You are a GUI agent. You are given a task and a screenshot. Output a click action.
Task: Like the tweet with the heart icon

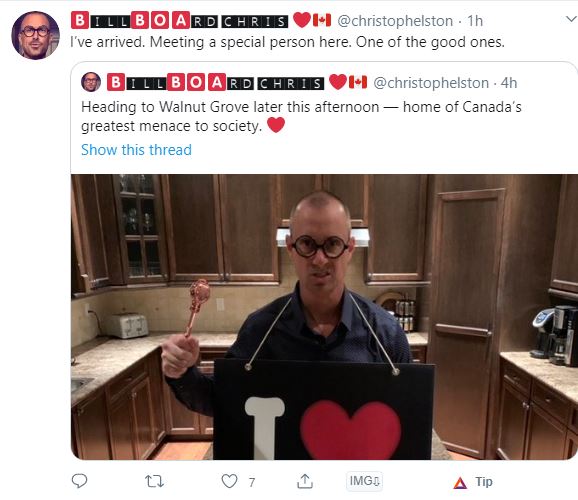[x=229, y=481]
